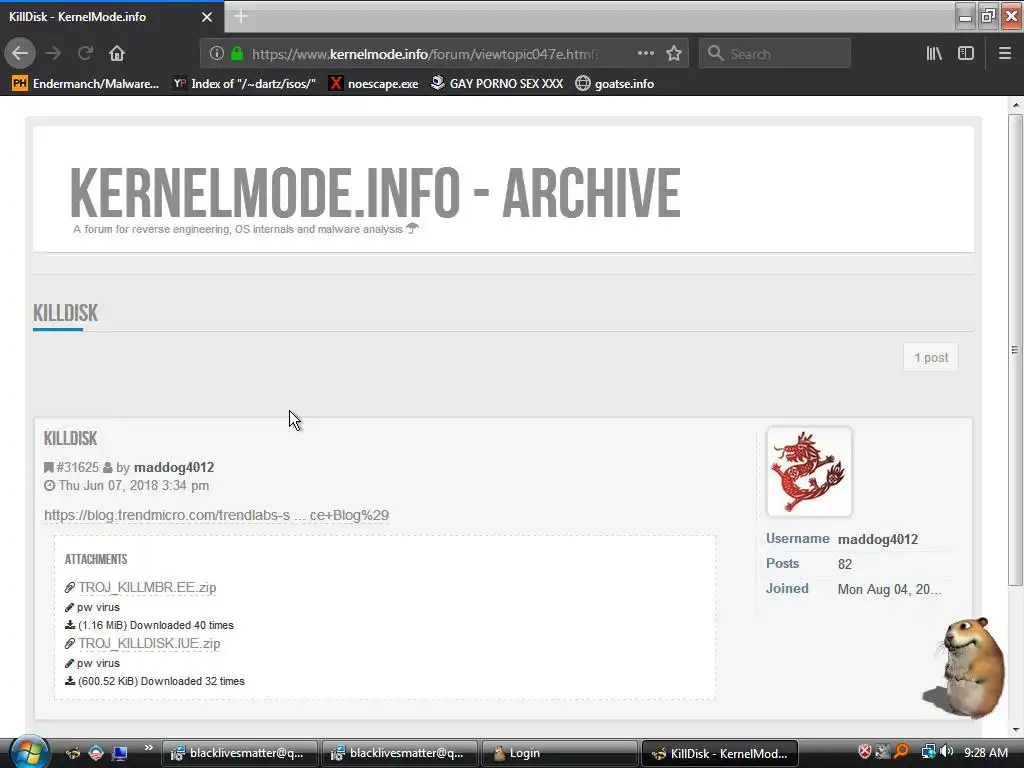The image size is (1024, 768).
Task: Switch to the second blacklivesmatter@q... taskbar window
Action: 400,753
